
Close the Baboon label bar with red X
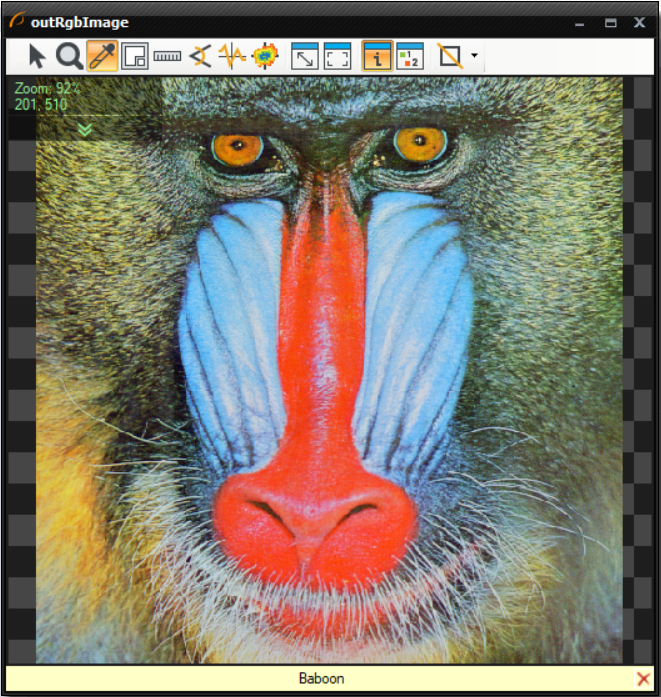coord(643,679)
